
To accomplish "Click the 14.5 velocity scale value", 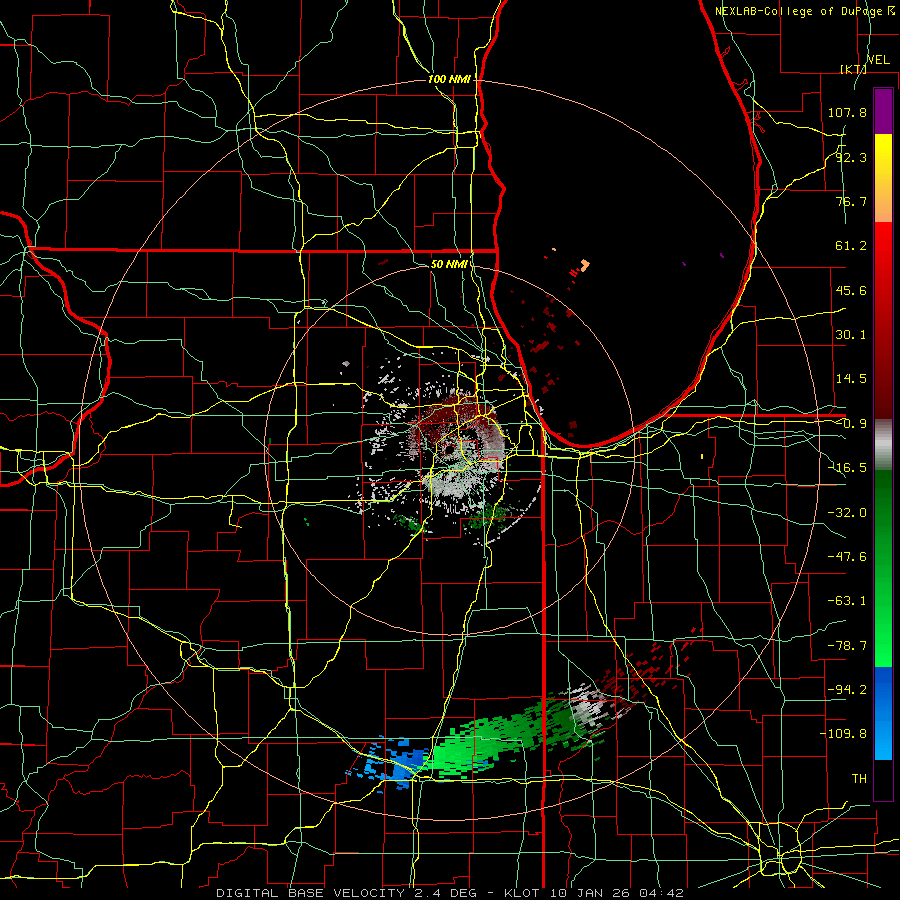I will [x=851, y=379].
